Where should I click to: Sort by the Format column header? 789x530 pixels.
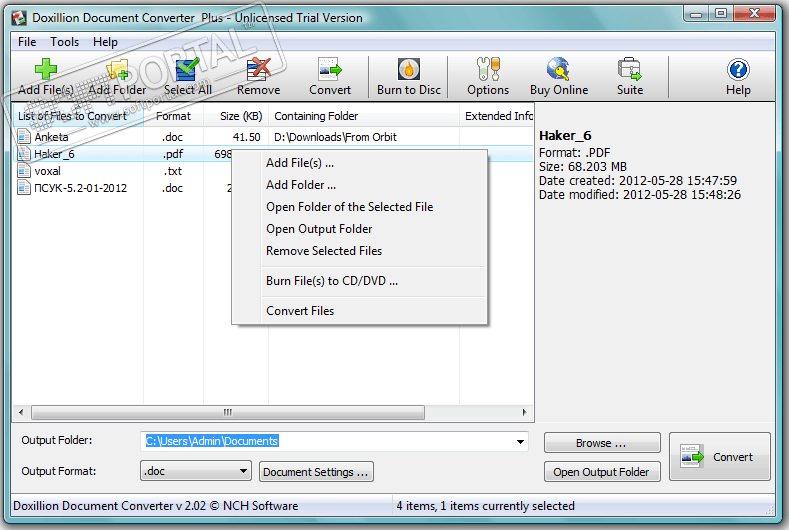[x=174, y=116]
